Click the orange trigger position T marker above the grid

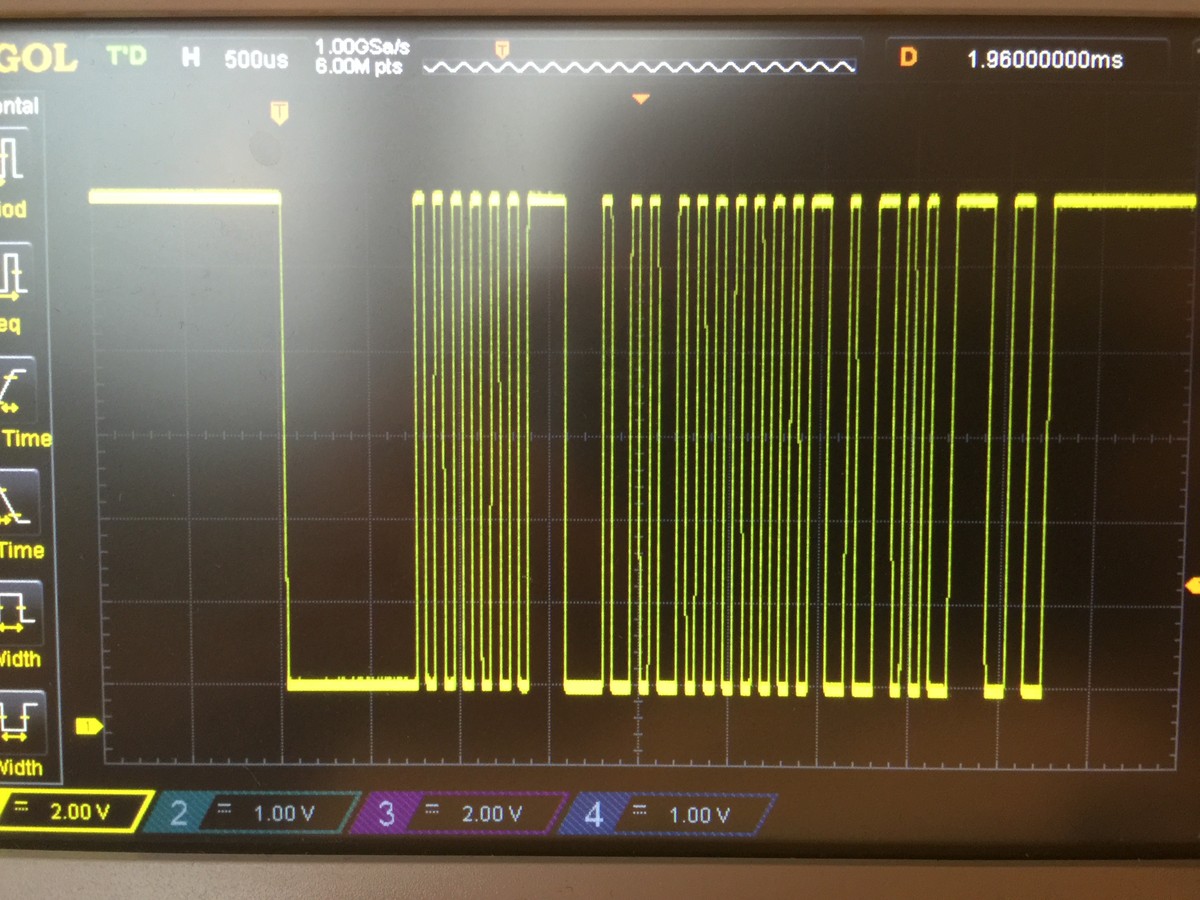coord(279,112)
